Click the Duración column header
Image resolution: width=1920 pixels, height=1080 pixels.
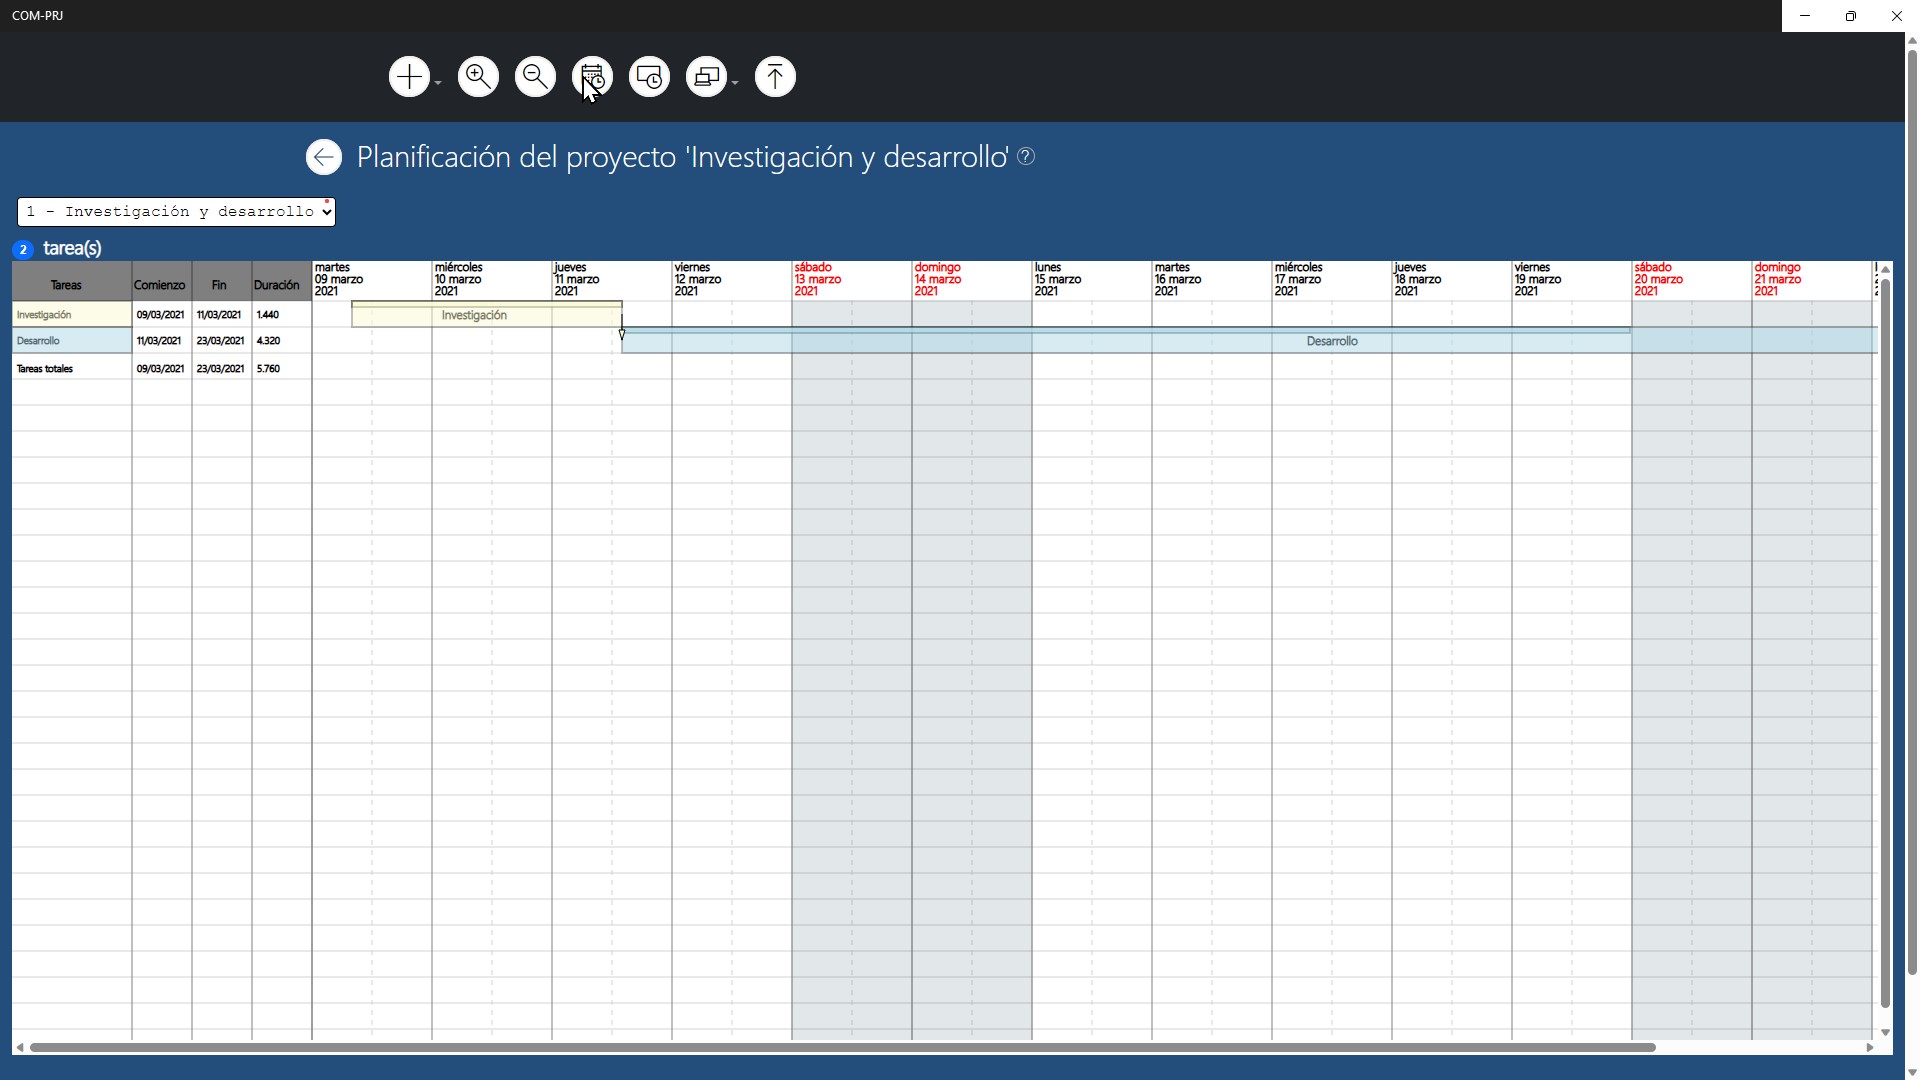[x=277, y=285]
